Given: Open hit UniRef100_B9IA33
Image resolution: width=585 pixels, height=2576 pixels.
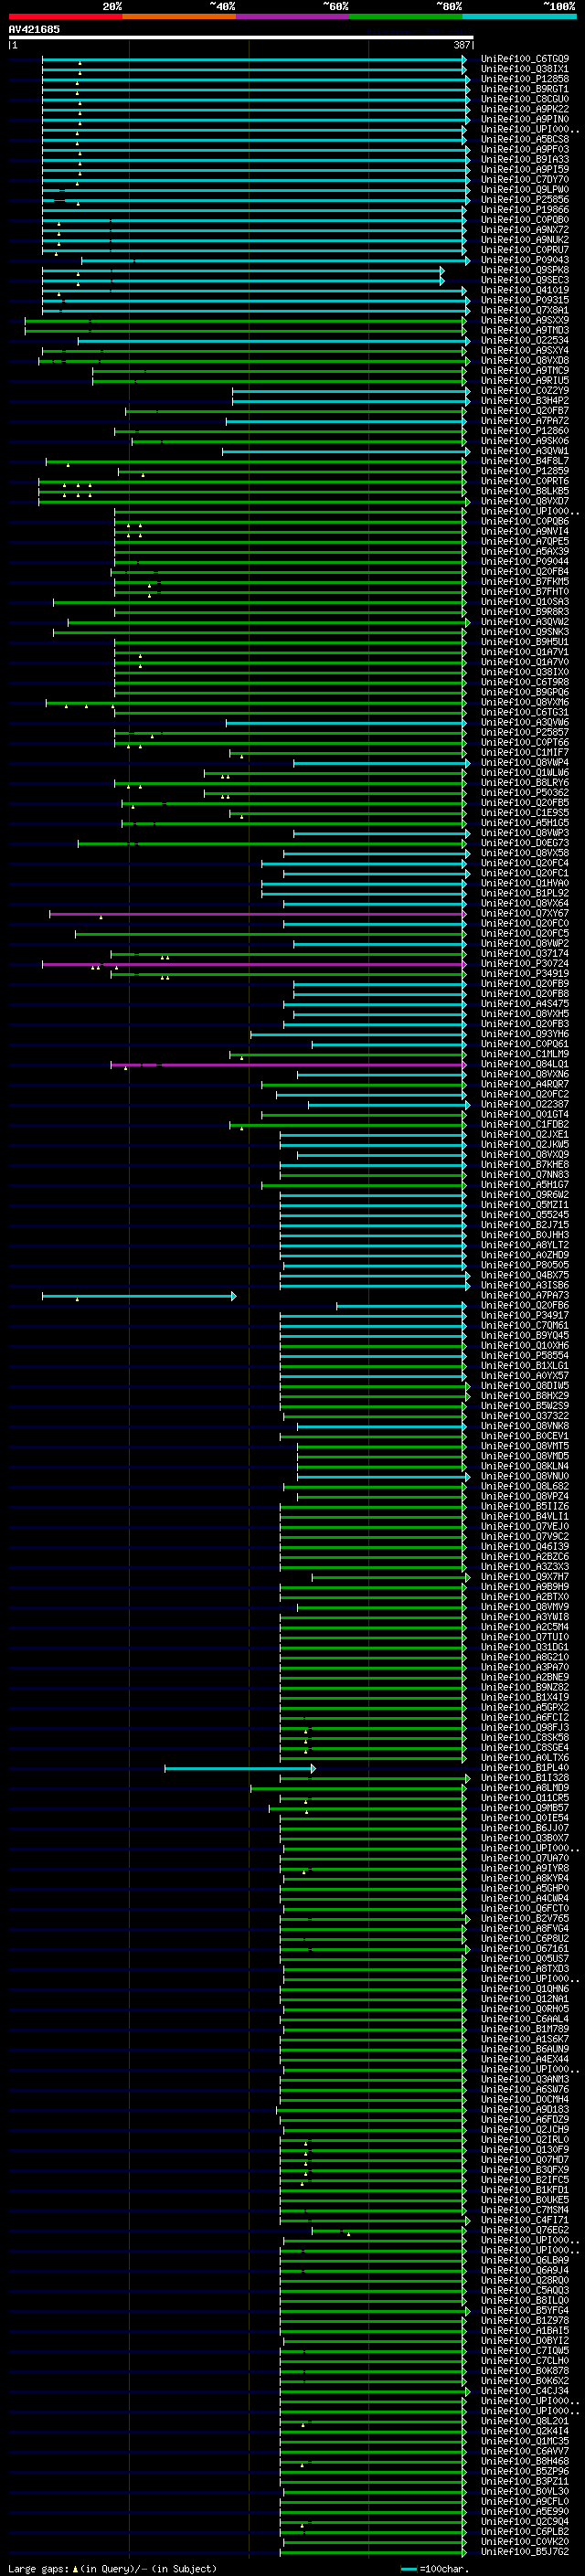Looking at the screenshot, I should [x=524, y=159].
